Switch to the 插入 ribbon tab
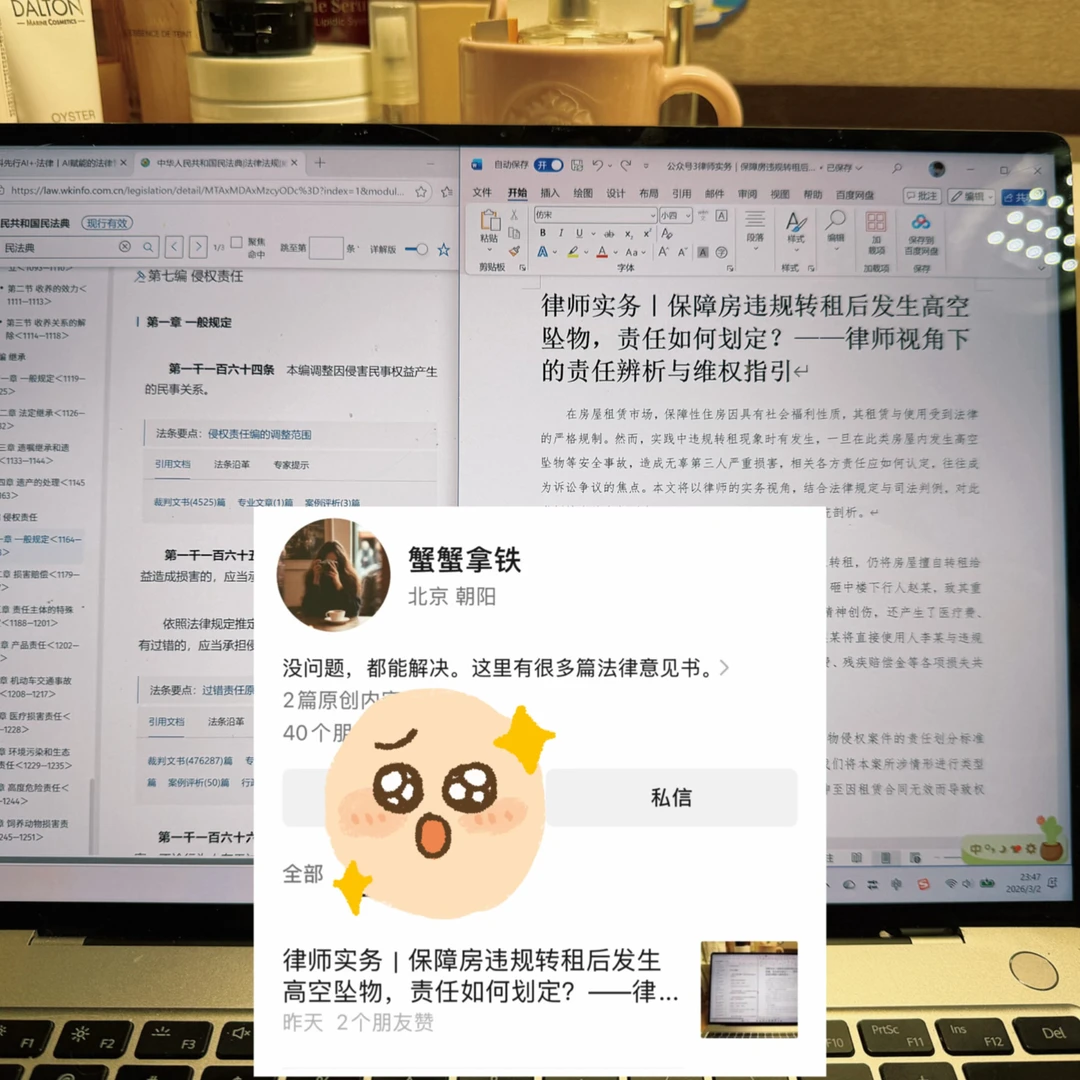 point(550,193)
